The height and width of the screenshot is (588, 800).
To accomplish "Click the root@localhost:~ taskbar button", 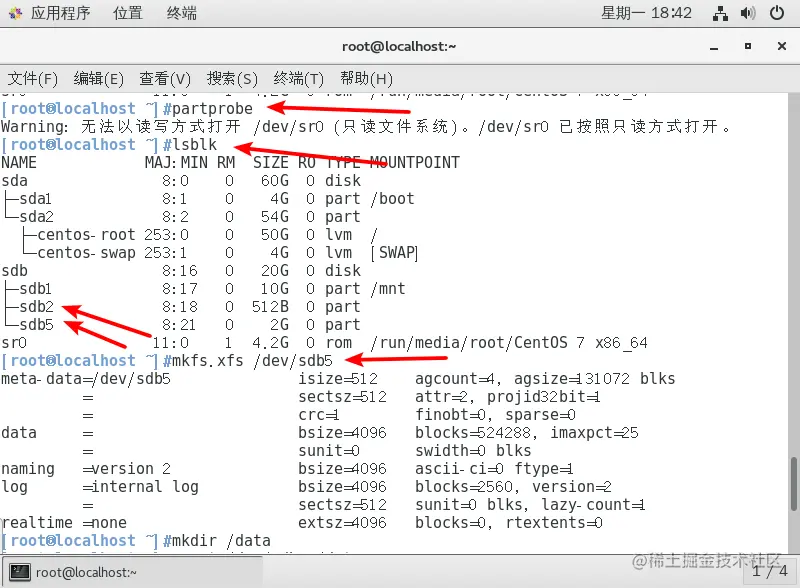I will pyautogui.click(x=133, y=572).
